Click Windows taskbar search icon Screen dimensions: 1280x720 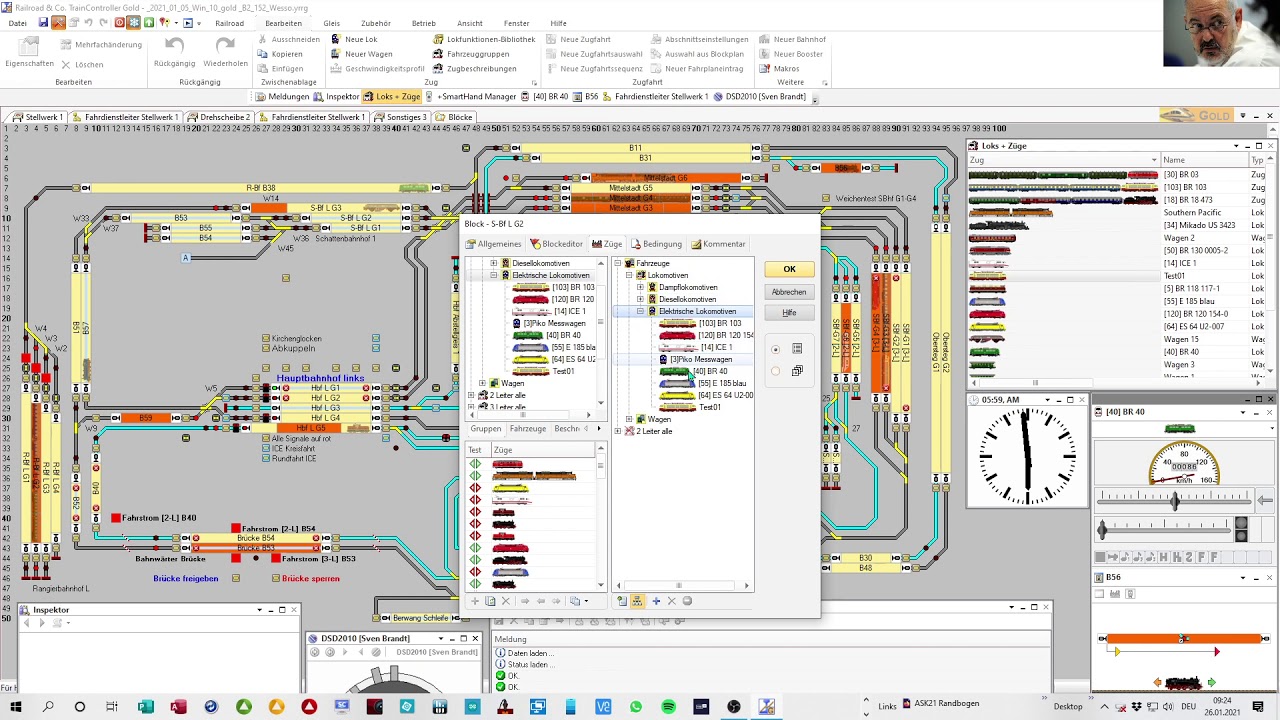point(47,707)
